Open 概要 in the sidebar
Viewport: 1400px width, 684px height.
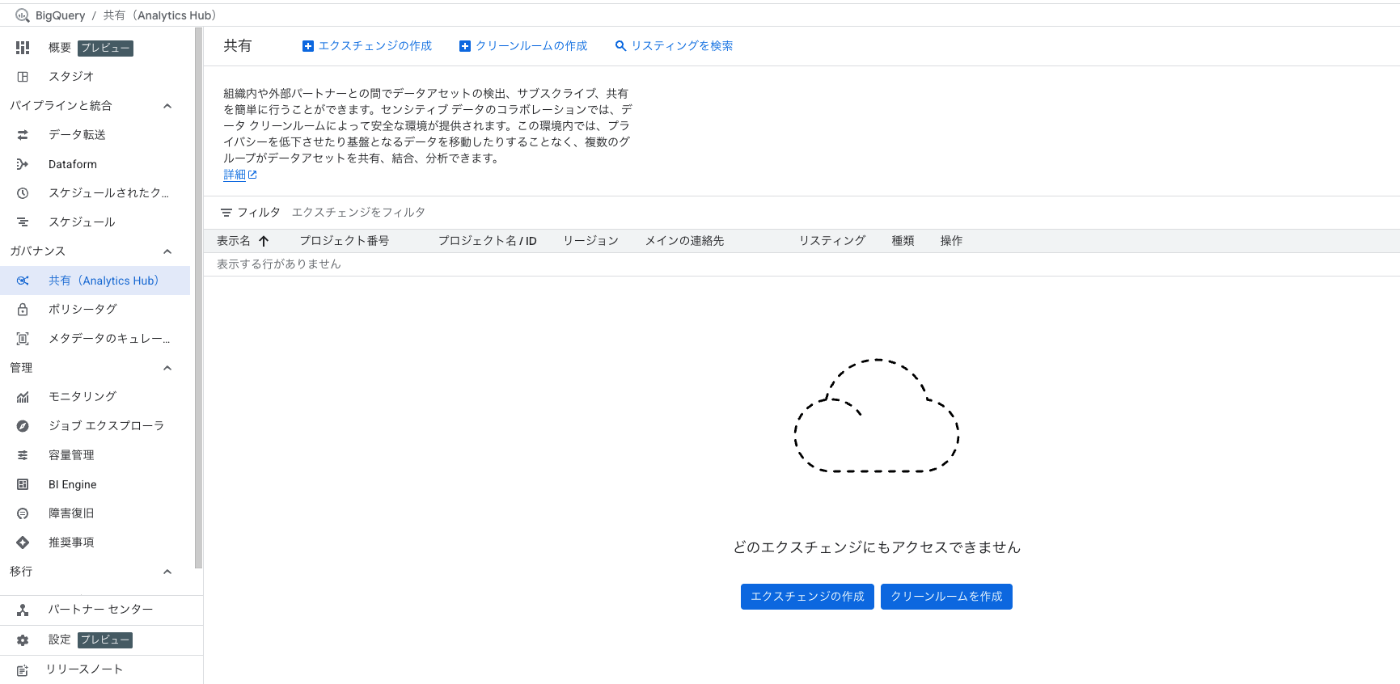tap(59, 47)
